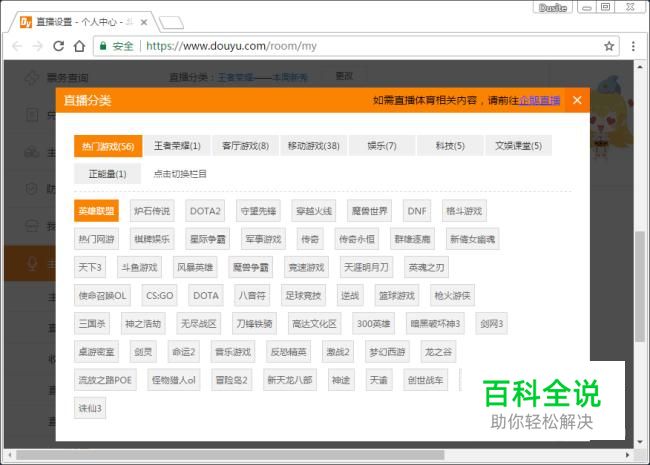Select the 天下3 category
The width and height of the screenshot is (650, 465).
point(90,267)
